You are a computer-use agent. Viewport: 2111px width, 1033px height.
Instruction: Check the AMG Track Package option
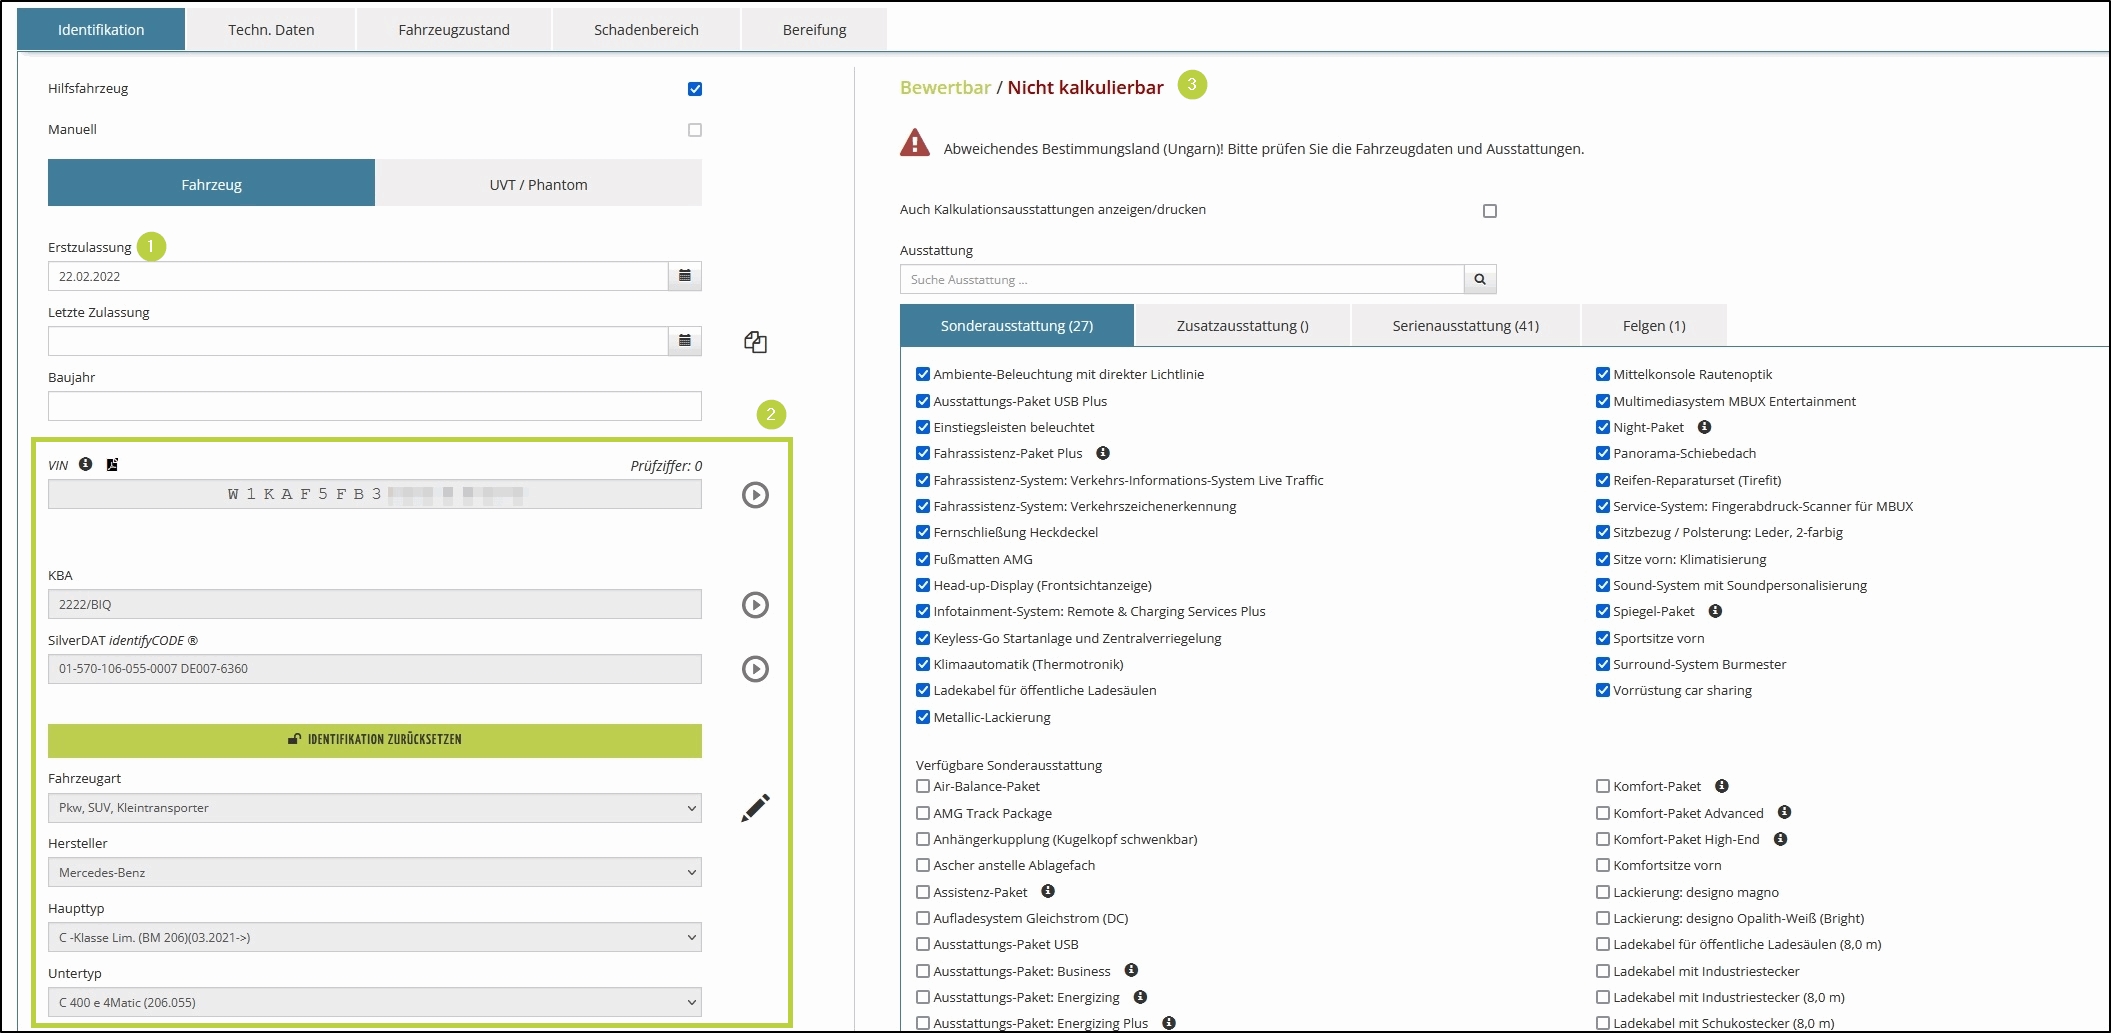pyautogui.click(x=923, y=813)
